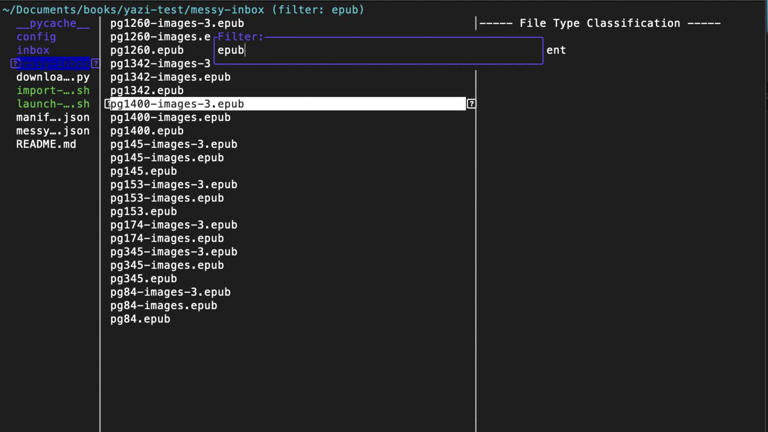Select pg345.epub file

coord(143,279)
